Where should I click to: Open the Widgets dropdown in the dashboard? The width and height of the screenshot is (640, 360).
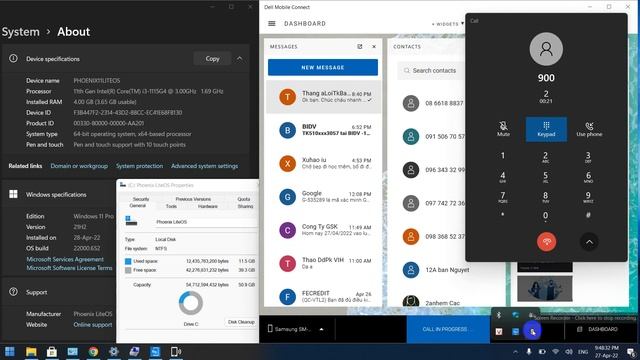coord(448,24)
